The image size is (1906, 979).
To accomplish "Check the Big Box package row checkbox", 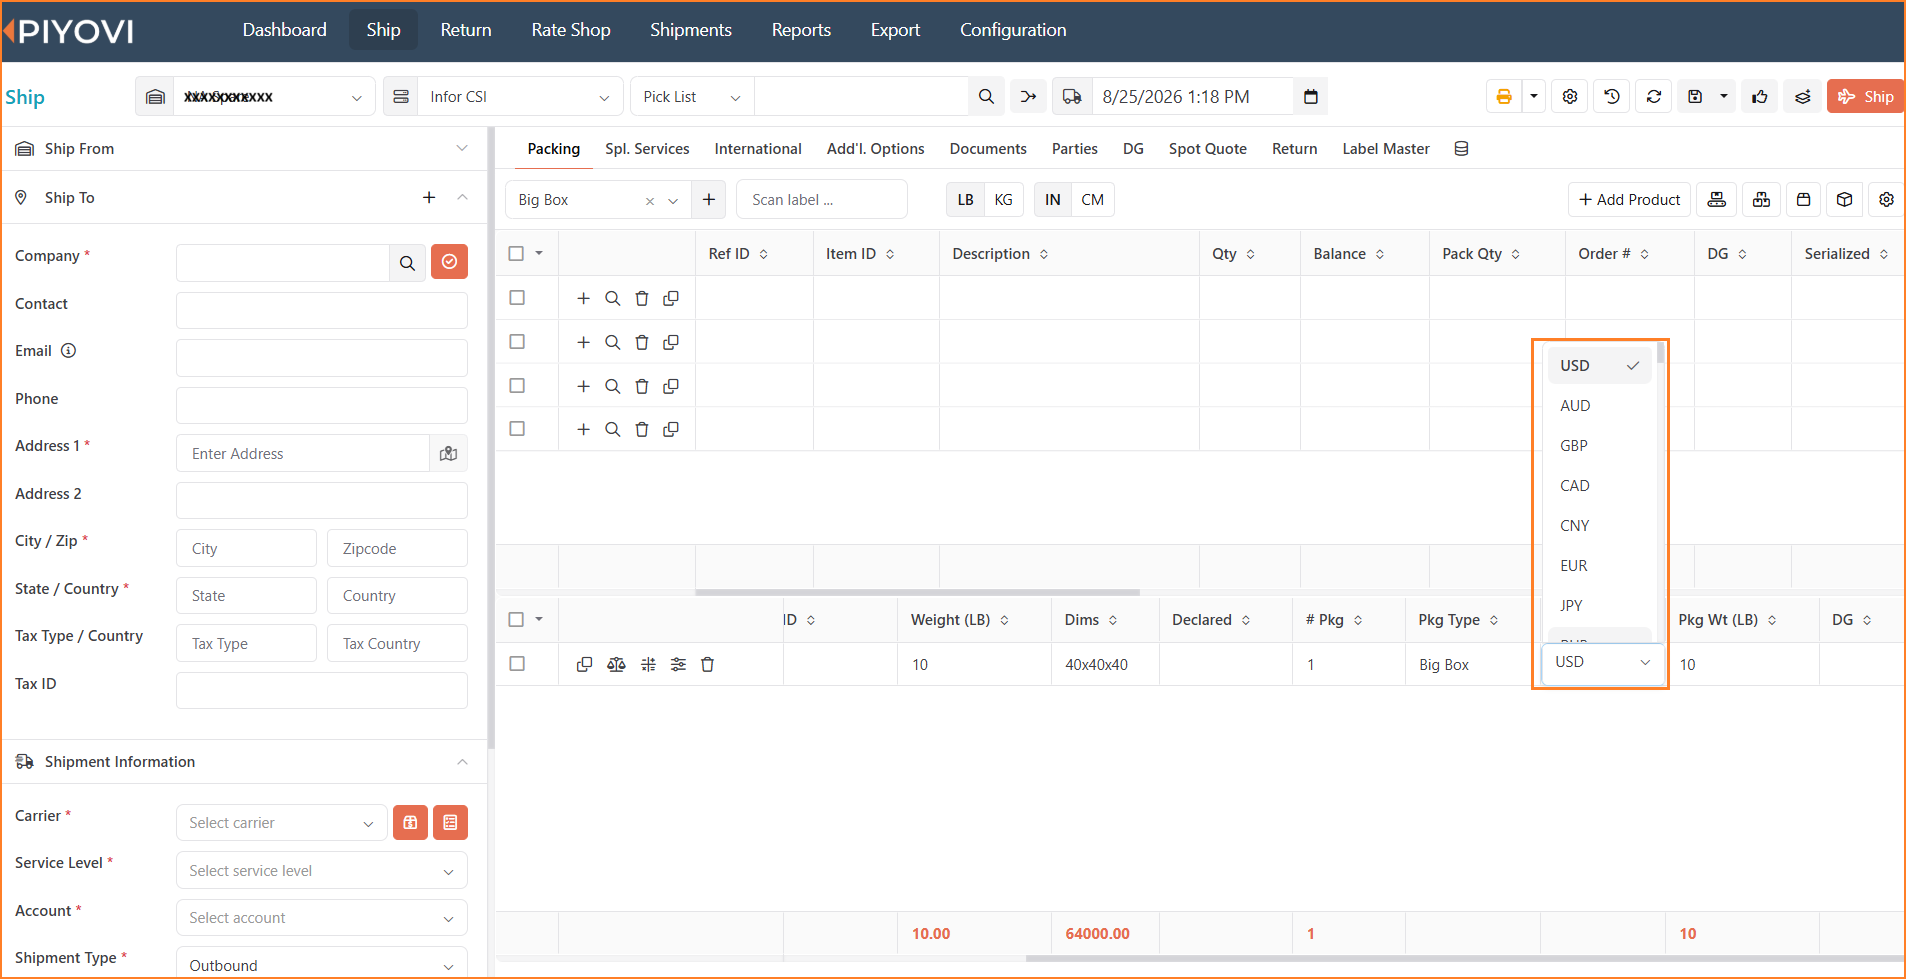I will (517, 664).
